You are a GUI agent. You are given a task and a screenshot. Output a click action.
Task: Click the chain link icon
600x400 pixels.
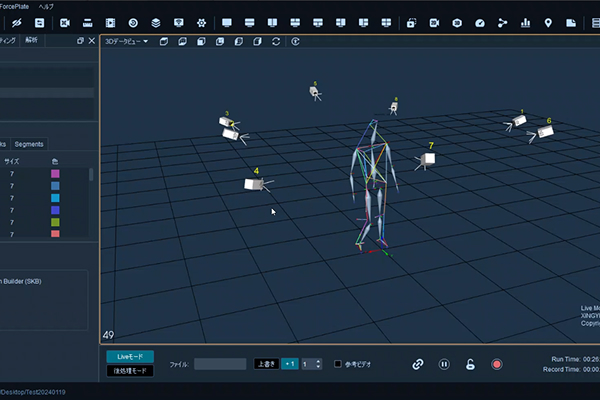pos(418,364)
